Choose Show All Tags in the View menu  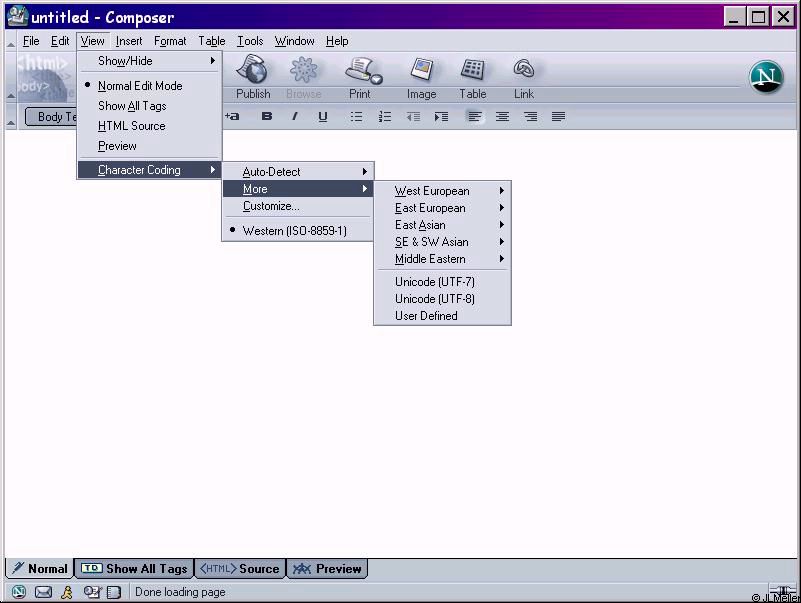pyautogui.click(x=150, y=106)
